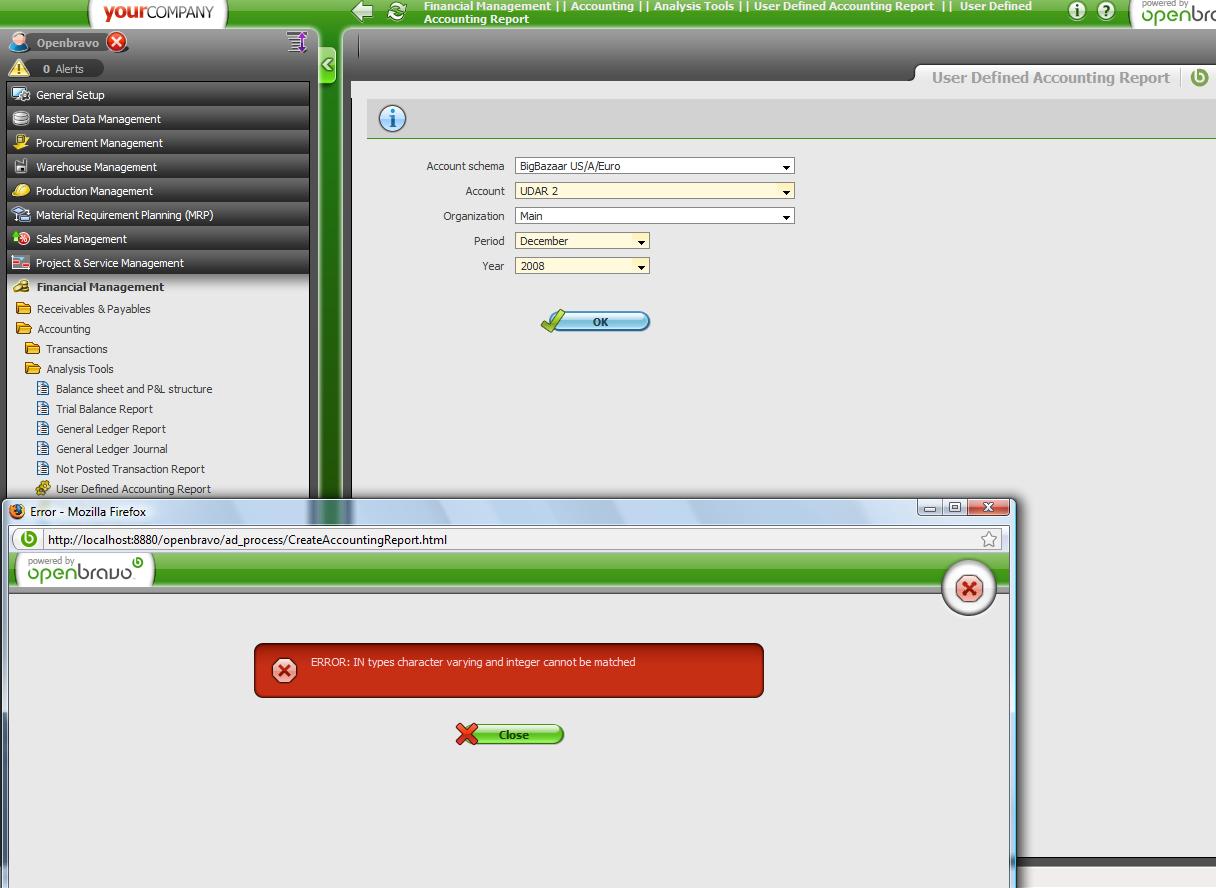Viewport: 1216px width, 888px height.
Task: Open the Not Posted Transaction Report
Action: [x=130, y=469]
